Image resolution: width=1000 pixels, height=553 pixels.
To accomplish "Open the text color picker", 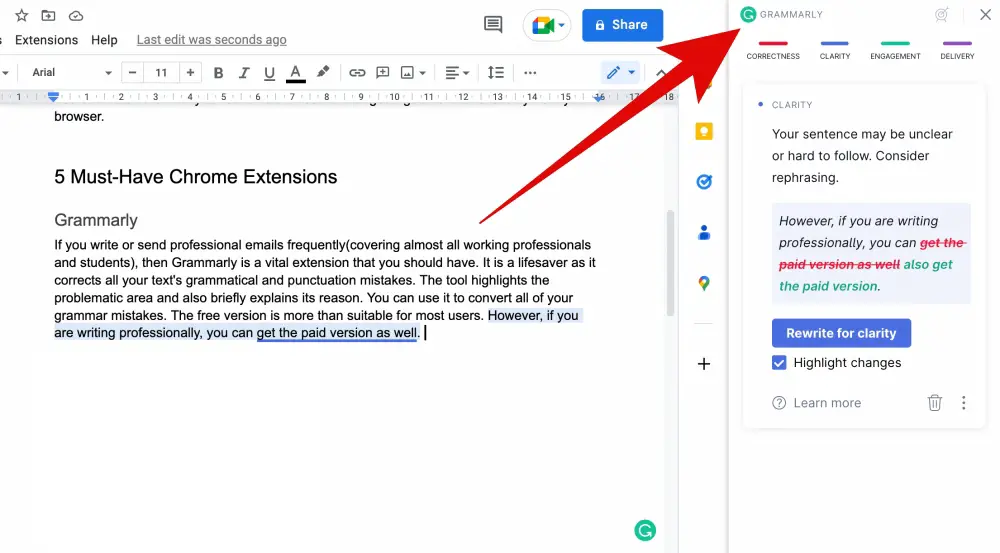I will pos(295,73).
